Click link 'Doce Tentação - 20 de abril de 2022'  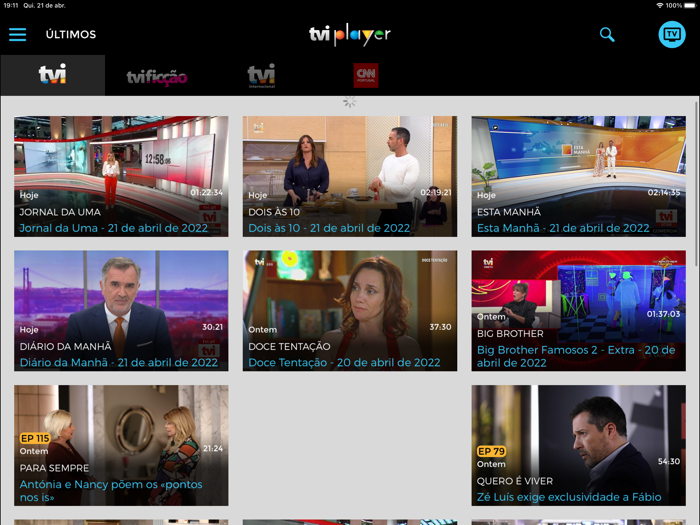click(344, 362)
